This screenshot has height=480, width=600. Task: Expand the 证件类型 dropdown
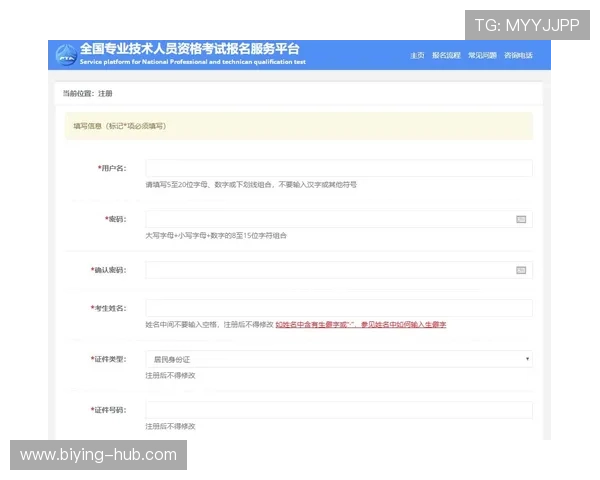(x=339, y=359)
